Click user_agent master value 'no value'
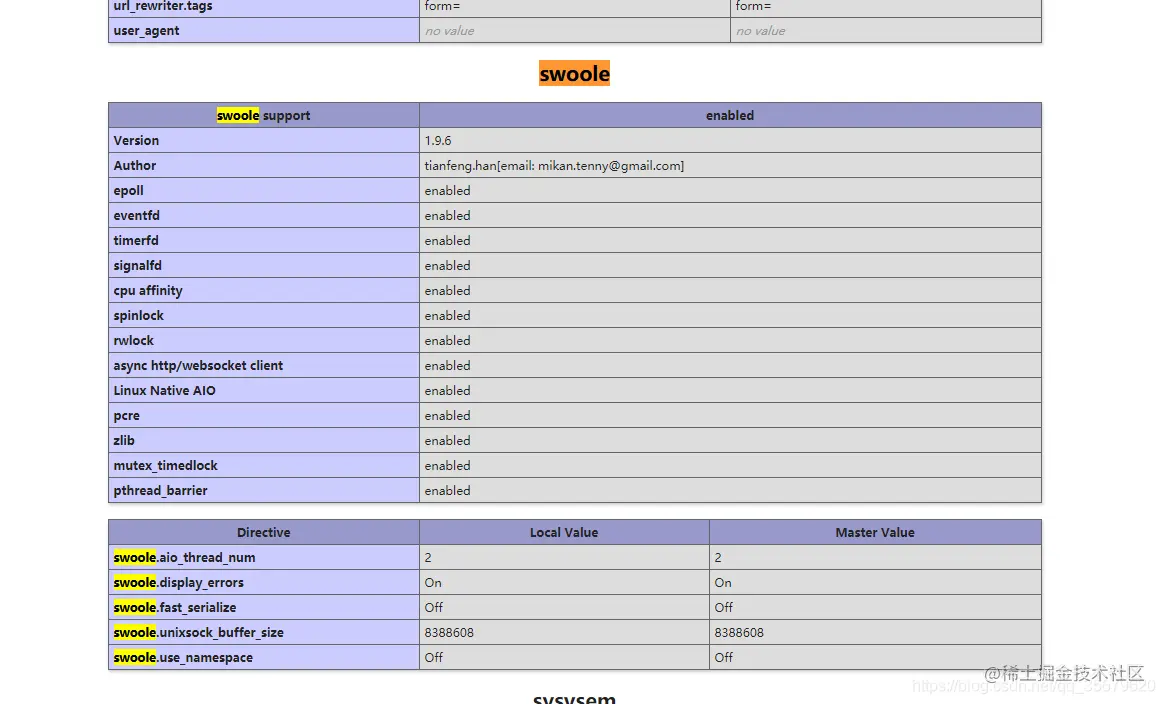The width and height of the screenshot is (1165, 704). point(760,30)
